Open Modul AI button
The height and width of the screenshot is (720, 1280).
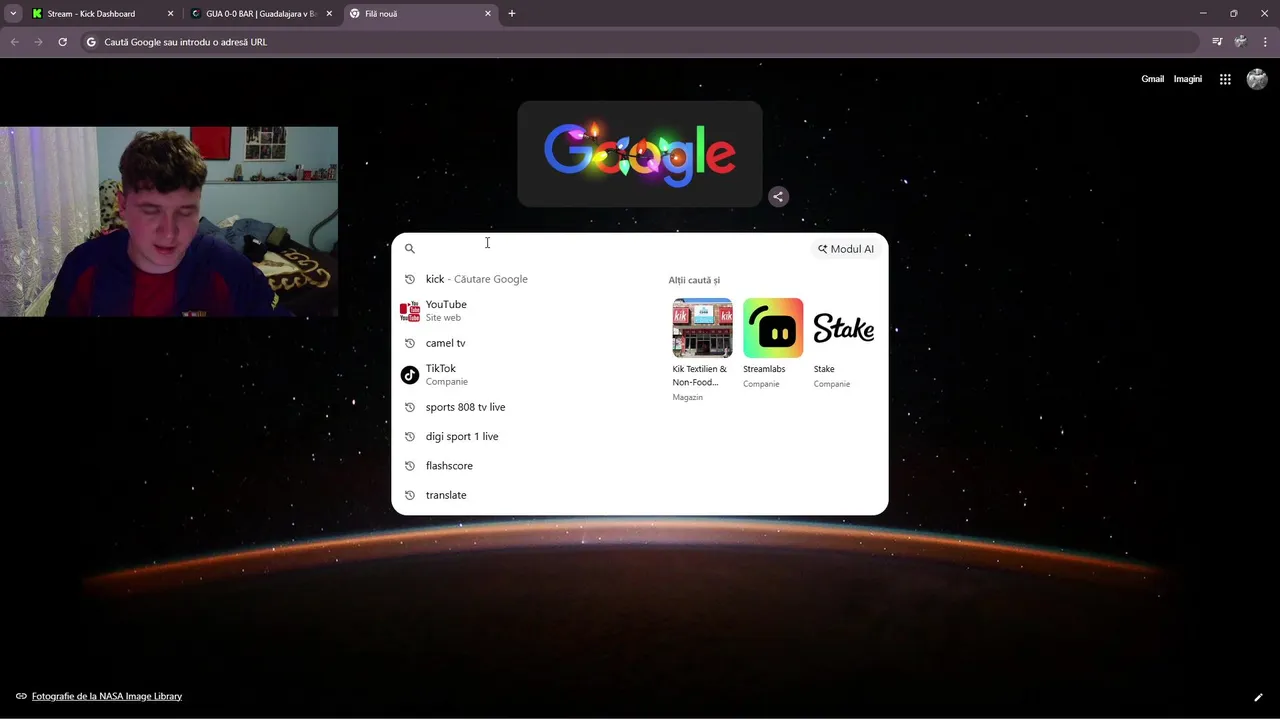click(x=846, y=249)
